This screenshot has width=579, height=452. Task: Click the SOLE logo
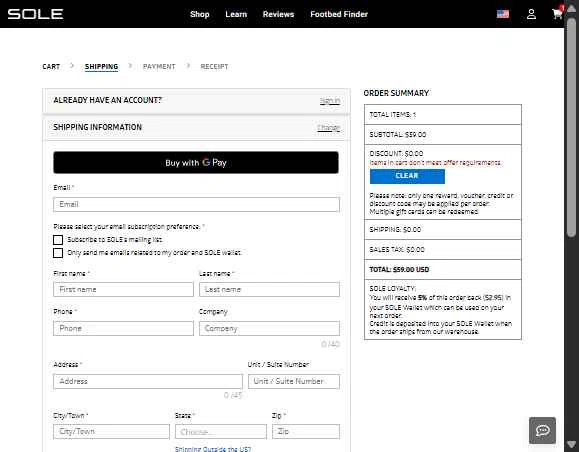[35, 14]
